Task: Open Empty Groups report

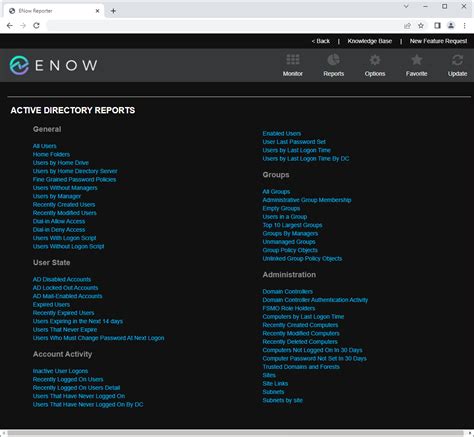Action: (281, 208)
